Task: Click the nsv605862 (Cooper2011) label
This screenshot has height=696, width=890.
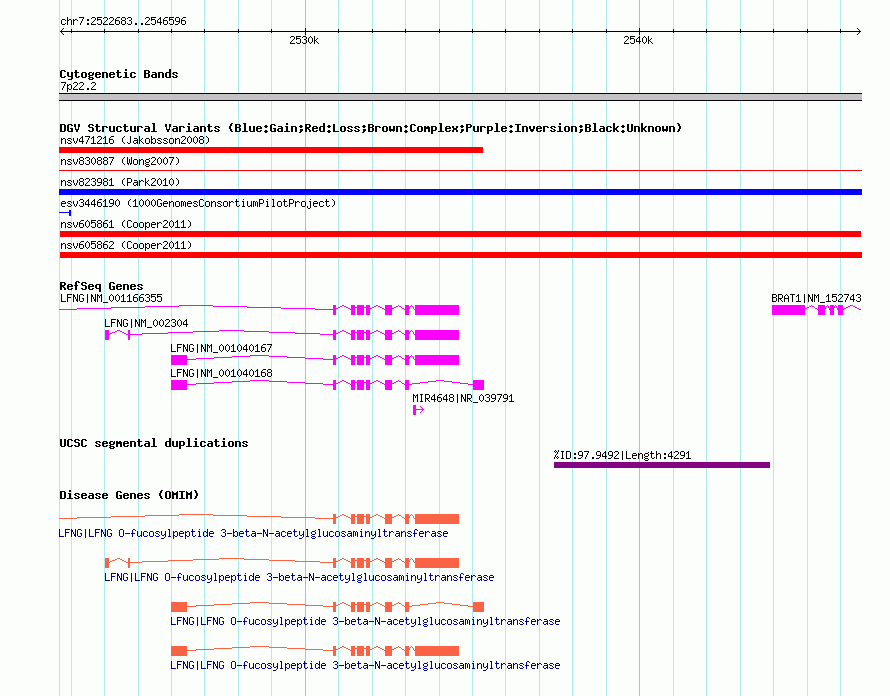Action: click(x=126, y=245)
